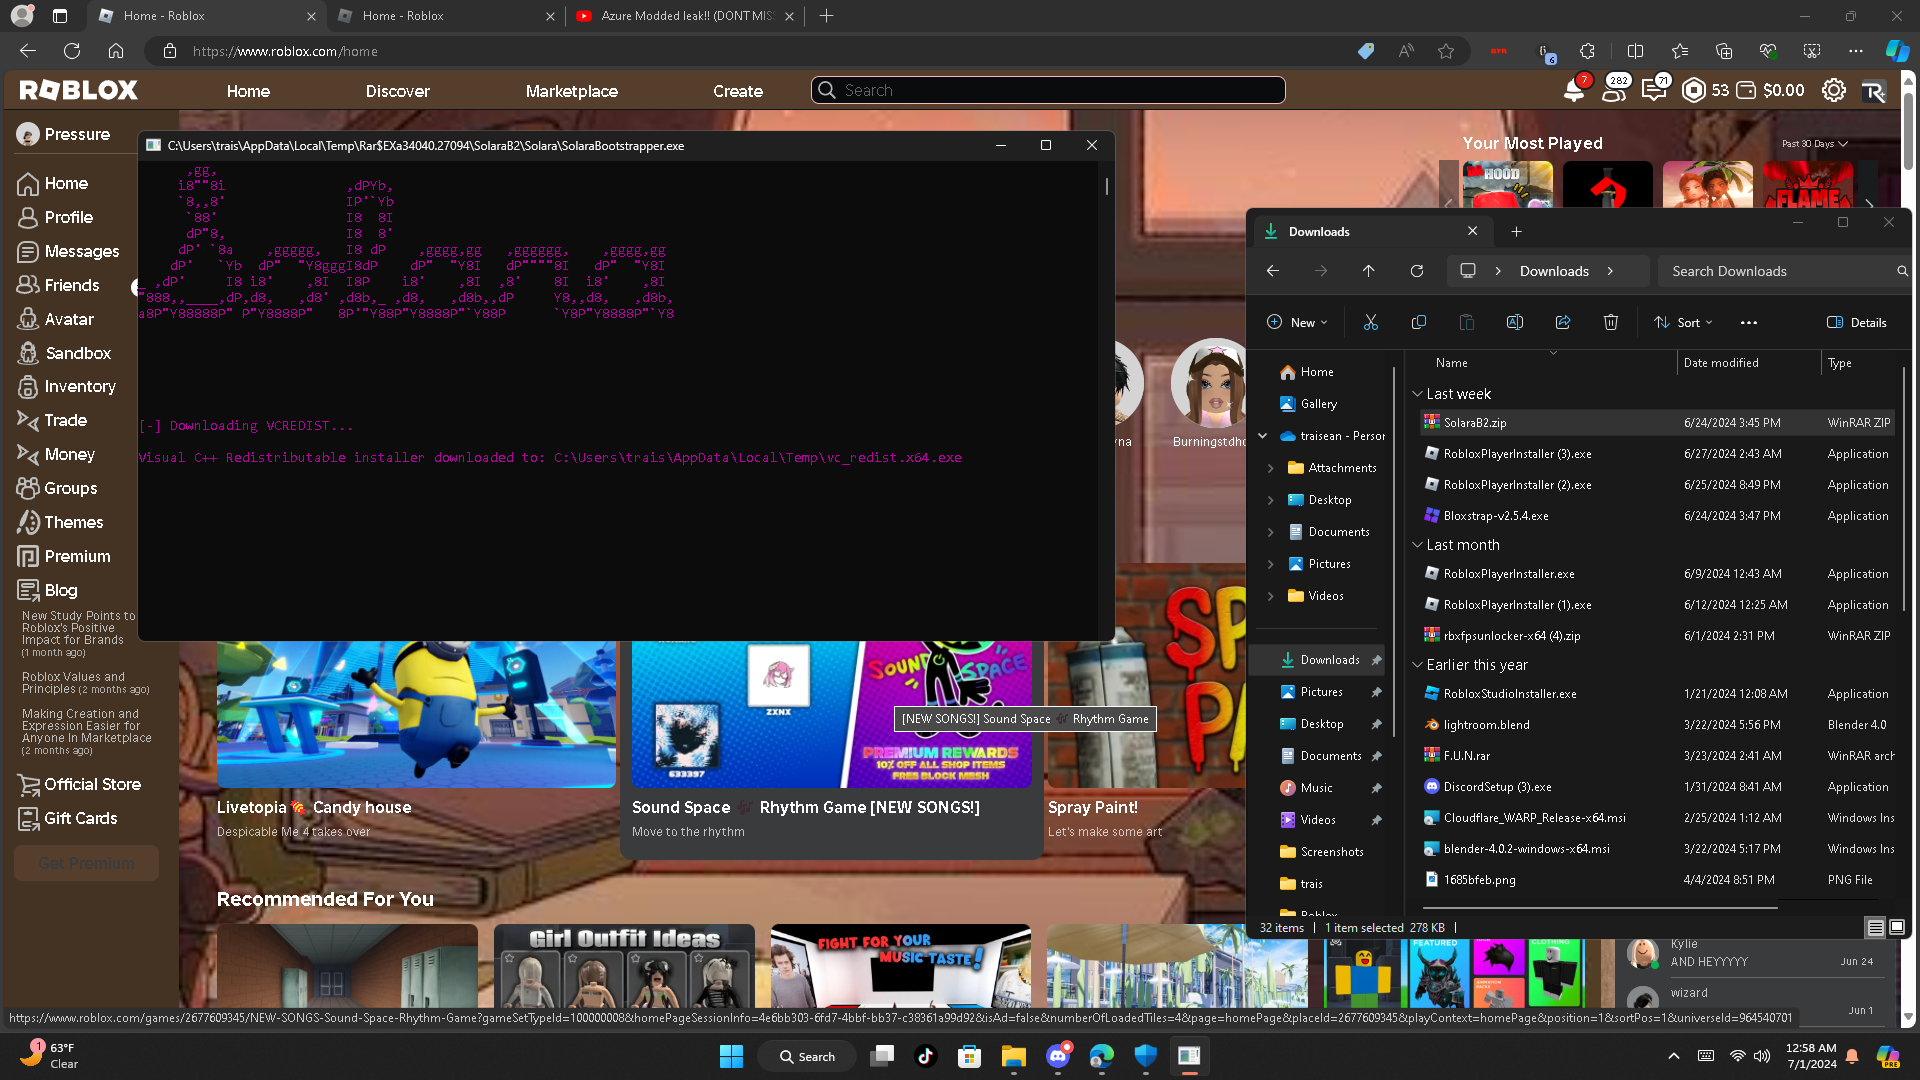Switch to the second Home - Roblox tab

(x=446, y=16)
